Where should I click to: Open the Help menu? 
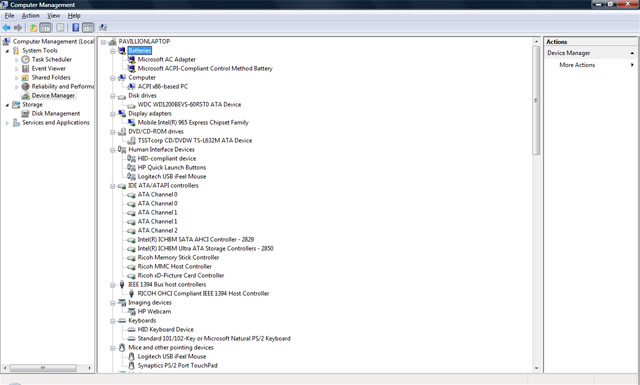coord(74,16)
